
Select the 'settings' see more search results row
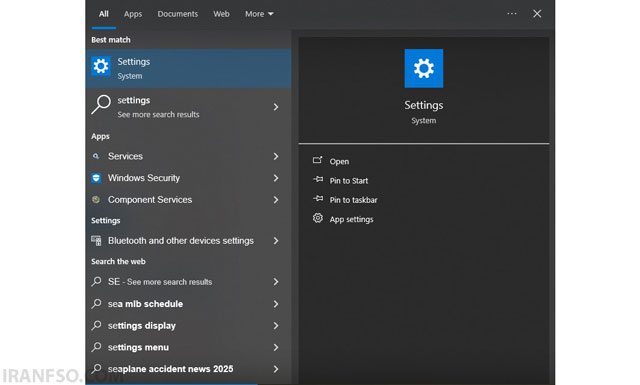188,107
